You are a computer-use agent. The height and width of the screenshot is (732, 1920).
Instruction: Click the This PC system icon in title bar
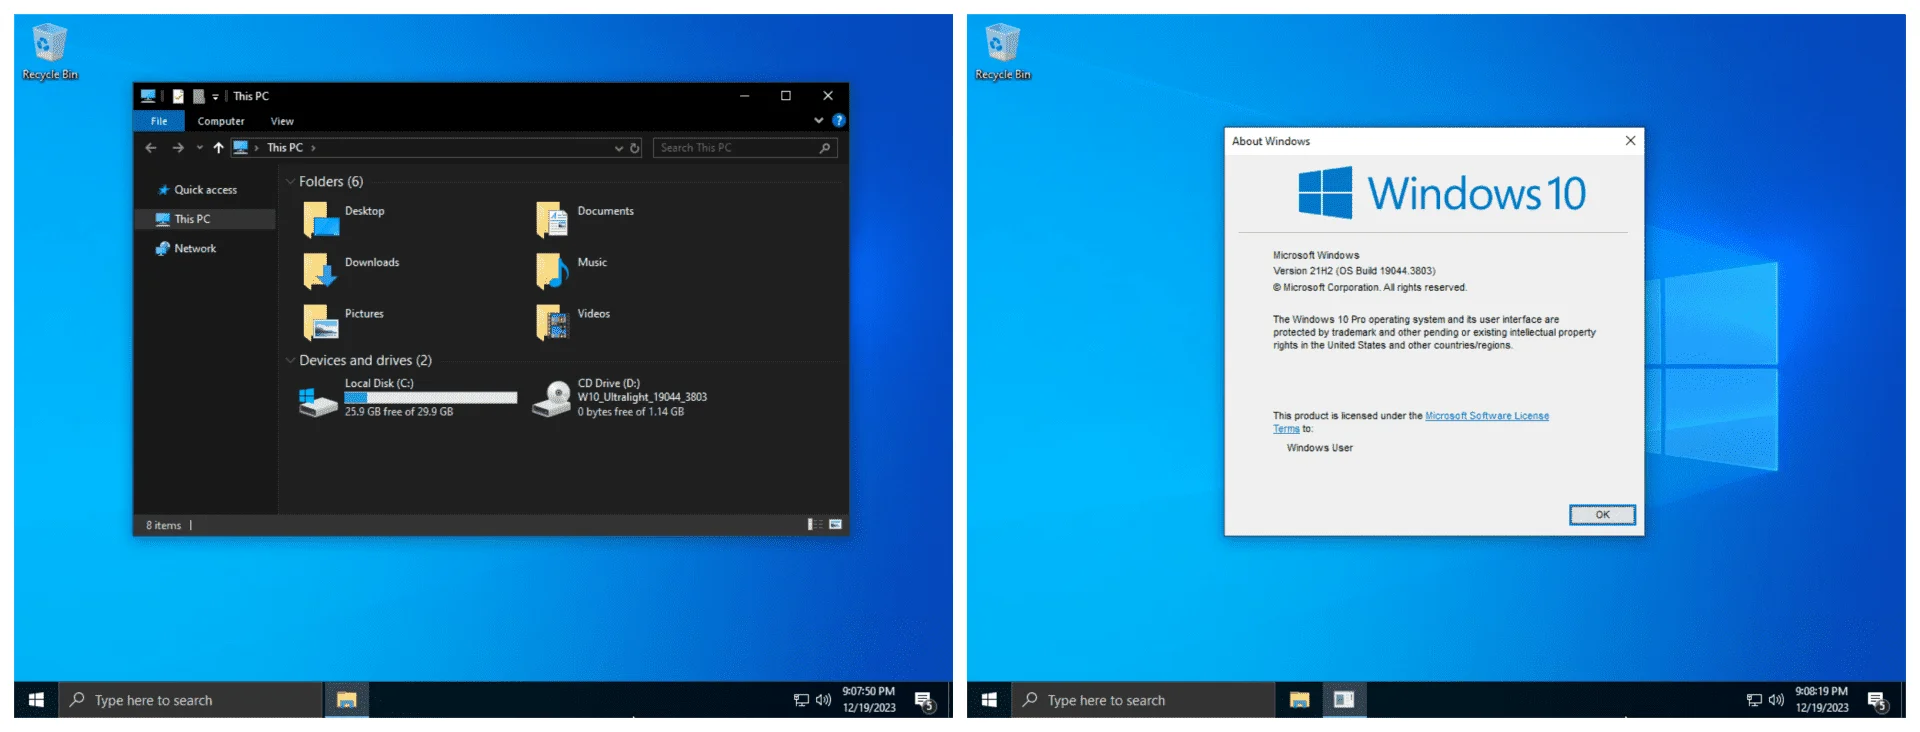[x=148, y=96]
